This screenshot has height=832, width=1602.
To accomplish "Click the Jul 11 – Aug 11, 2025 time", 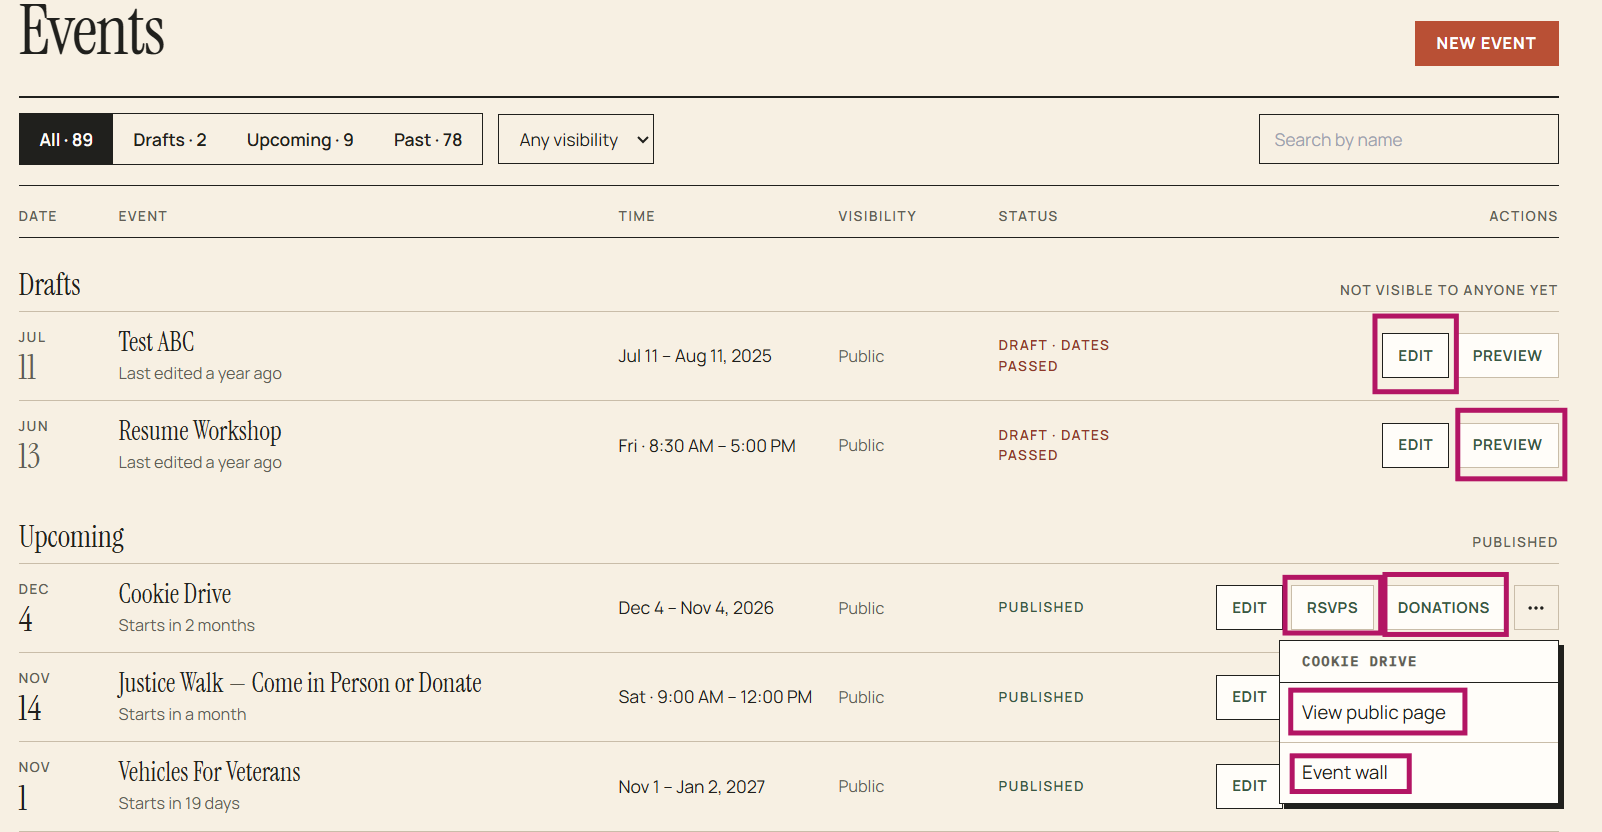I will pyautogui.click(x=695, y=356).
